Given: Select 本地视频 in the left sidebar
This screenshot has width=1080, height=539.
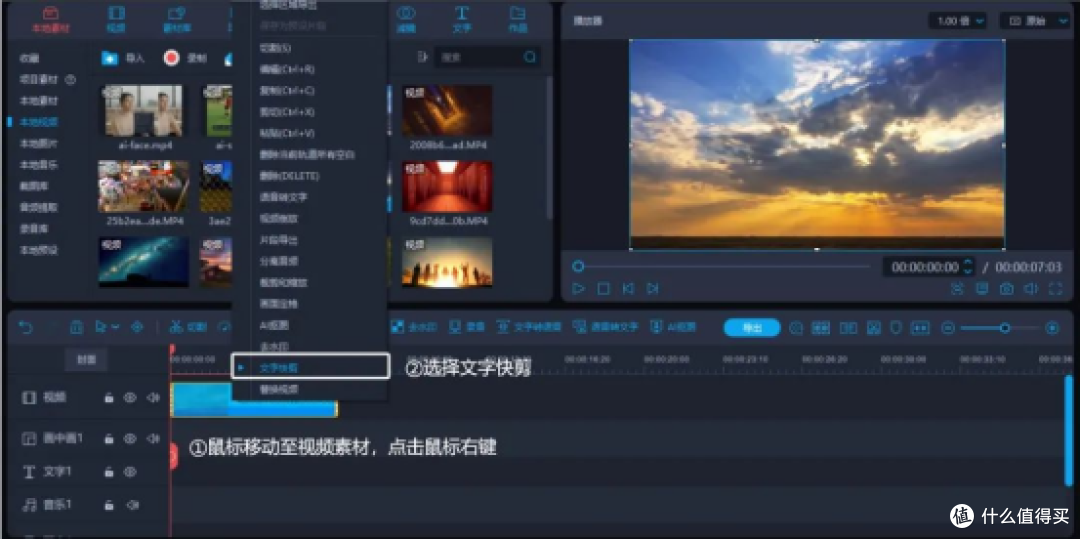Looking at the screenshot, I should point(39,122).
